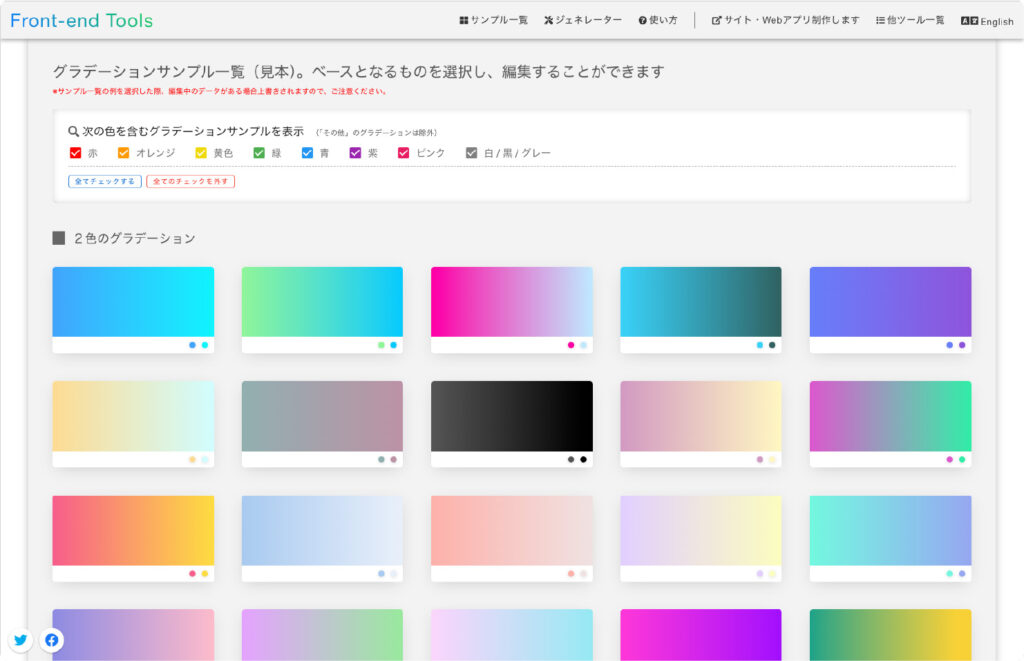Click the 全てチェックする button
Viewport: 1024px width, 661px height.
coord(104,182)
